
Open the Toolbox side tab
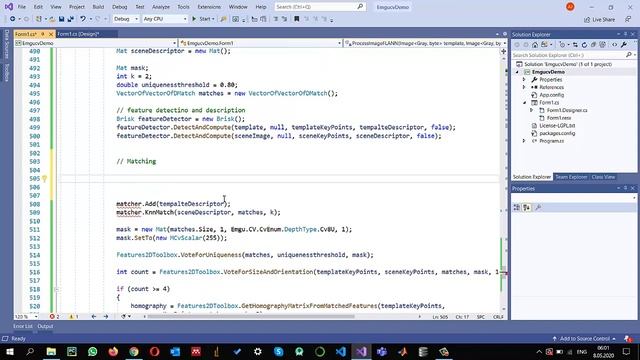[x=7, y=73]
